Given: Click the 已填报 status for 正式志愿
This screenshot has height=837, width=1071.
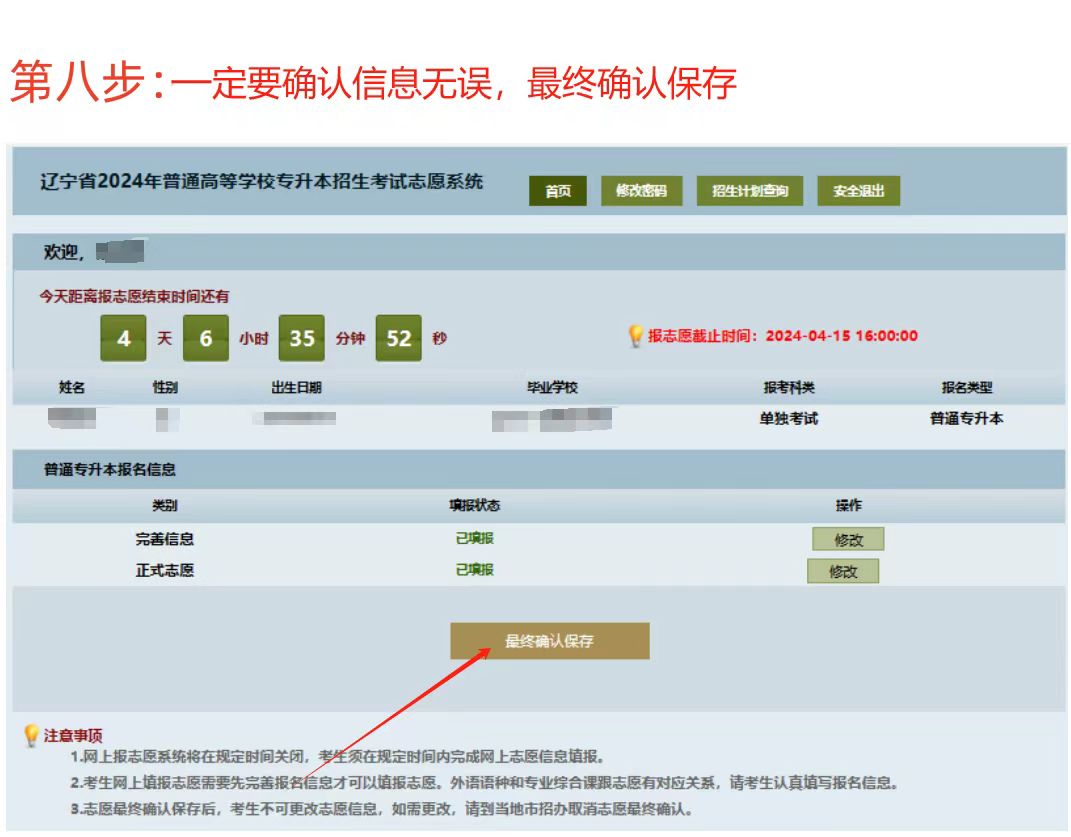Looking at the screenshot, I should pyautogui.click(x=475, y=570).
